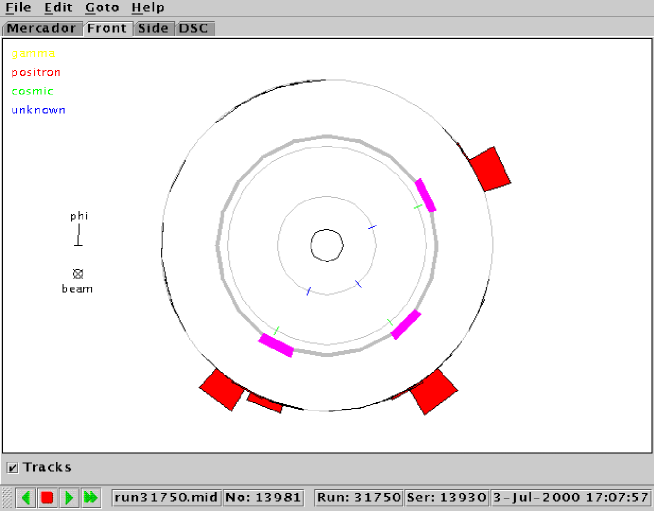Toggle the Tracks checkbox
The width and height of the screenshot is (654, 511).
point(12,467)
